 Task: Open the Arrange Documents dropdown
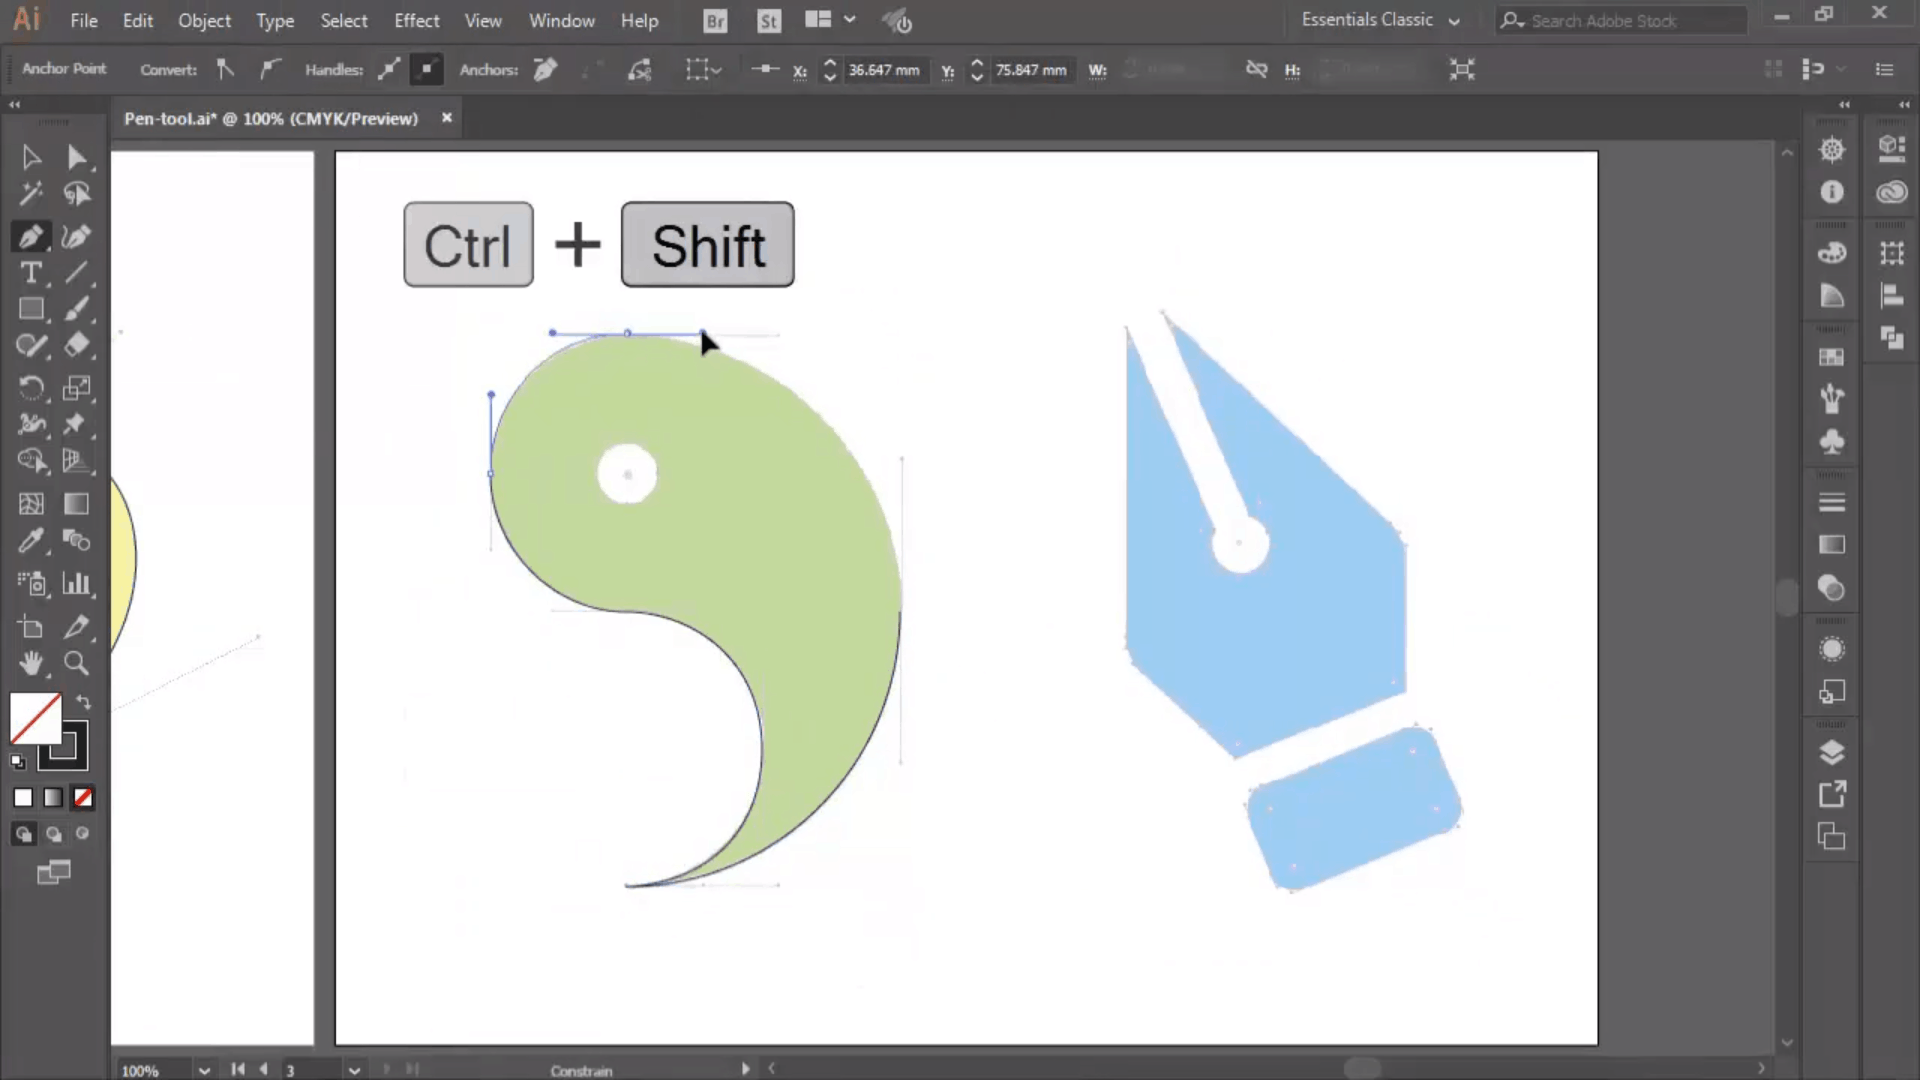[x=830, y=20]
